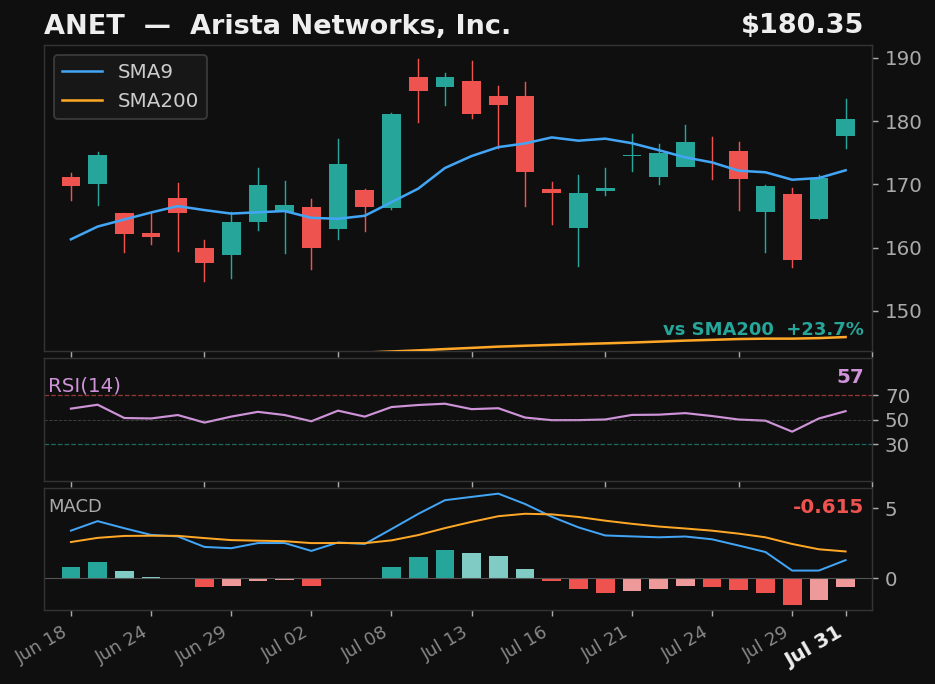Click the largest red MACD histogram bar
The image size is (935, 684).
(792, 592)
